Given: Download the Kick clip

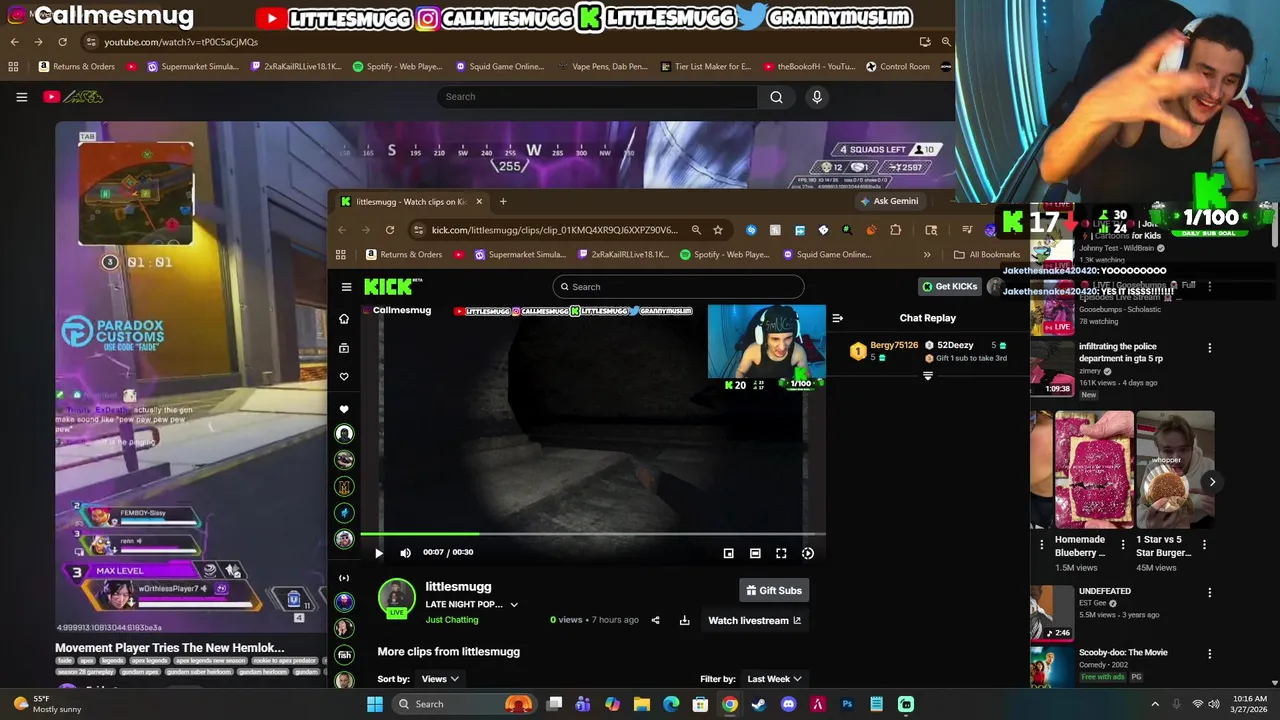Looking at the screenshot, I should click(684, 620).
